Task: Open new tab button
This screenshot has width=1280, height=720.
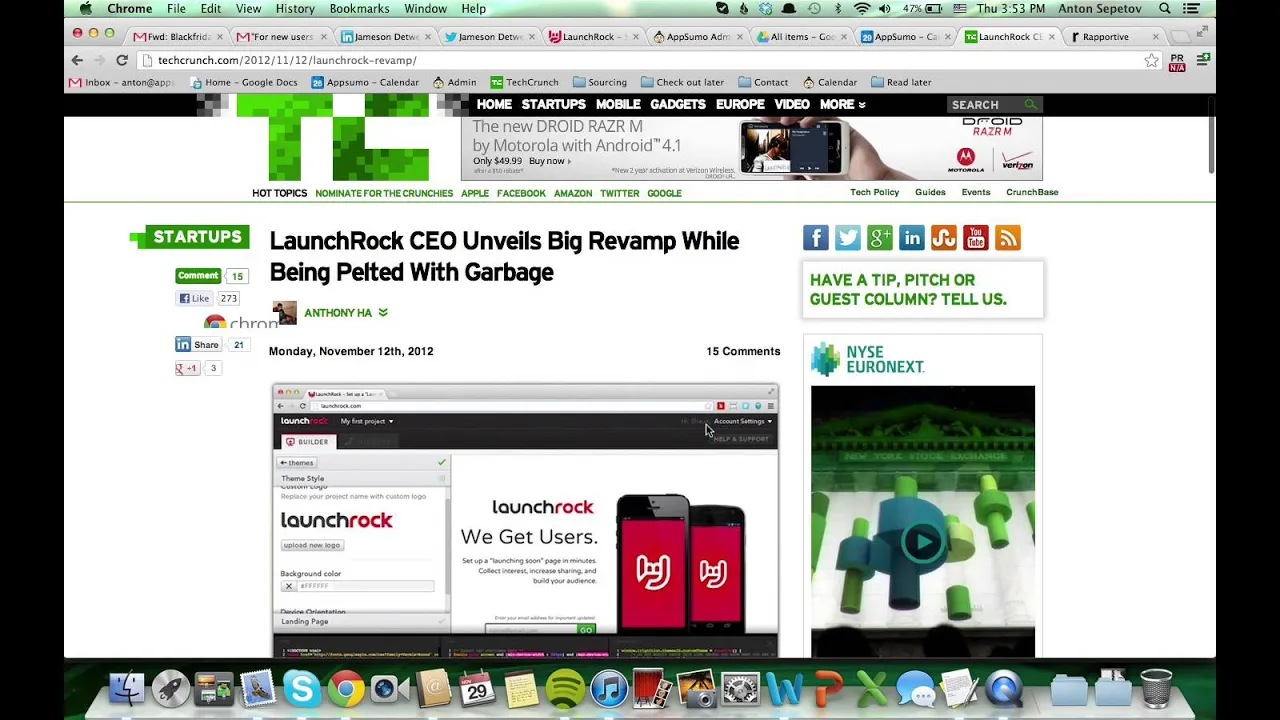Action: click(x=1181, y=37)
